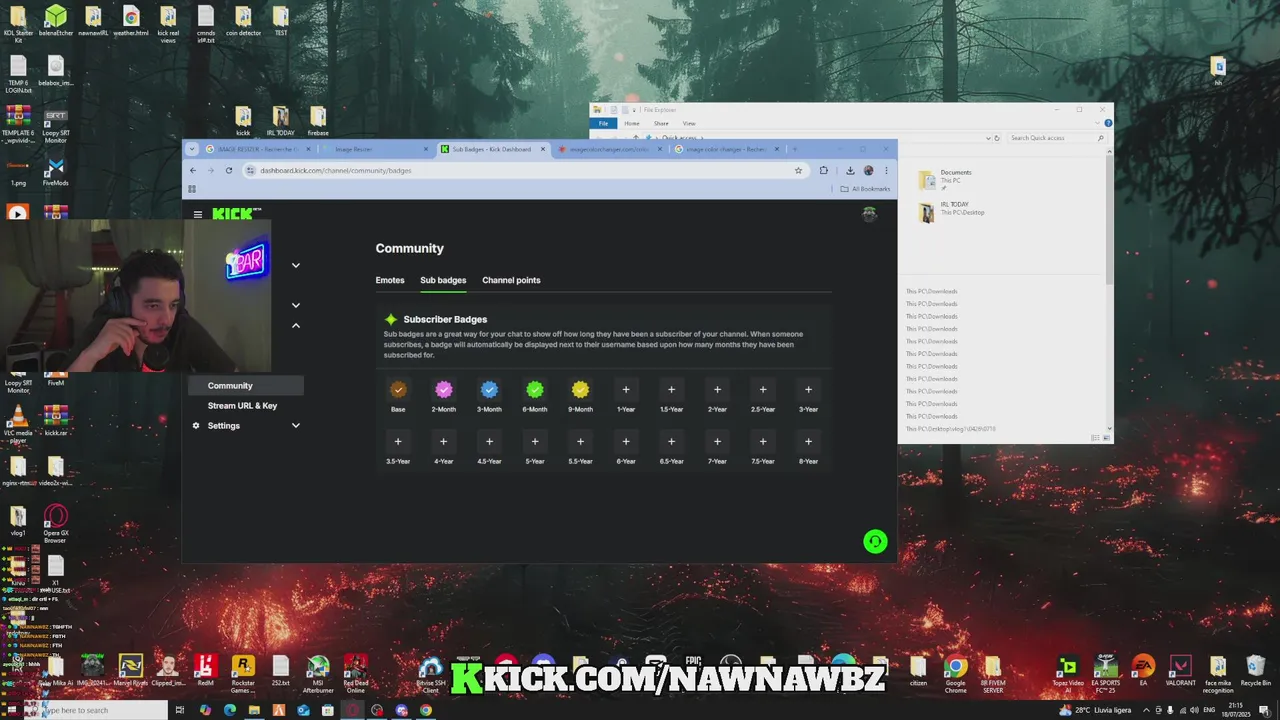The height and width of the screenshot is (720, 1280).
Task: Click Search Quick access field in File Explorer
Action: [x=1055, y=138]
